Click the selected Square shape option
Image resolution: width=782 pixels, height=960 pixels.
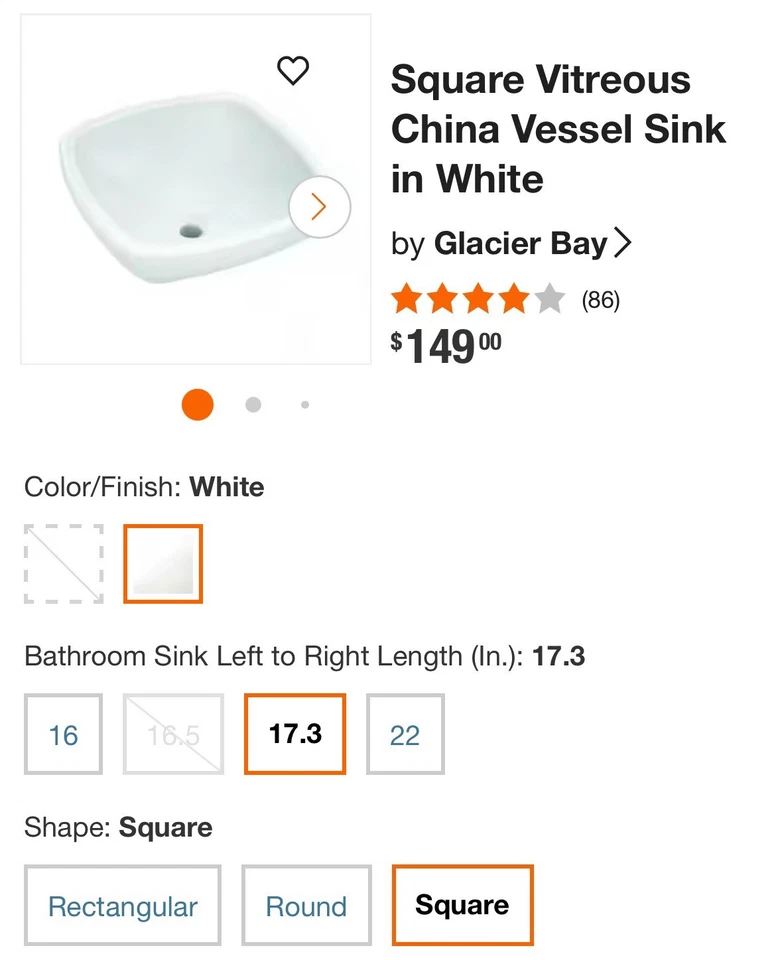pos(462,905)
